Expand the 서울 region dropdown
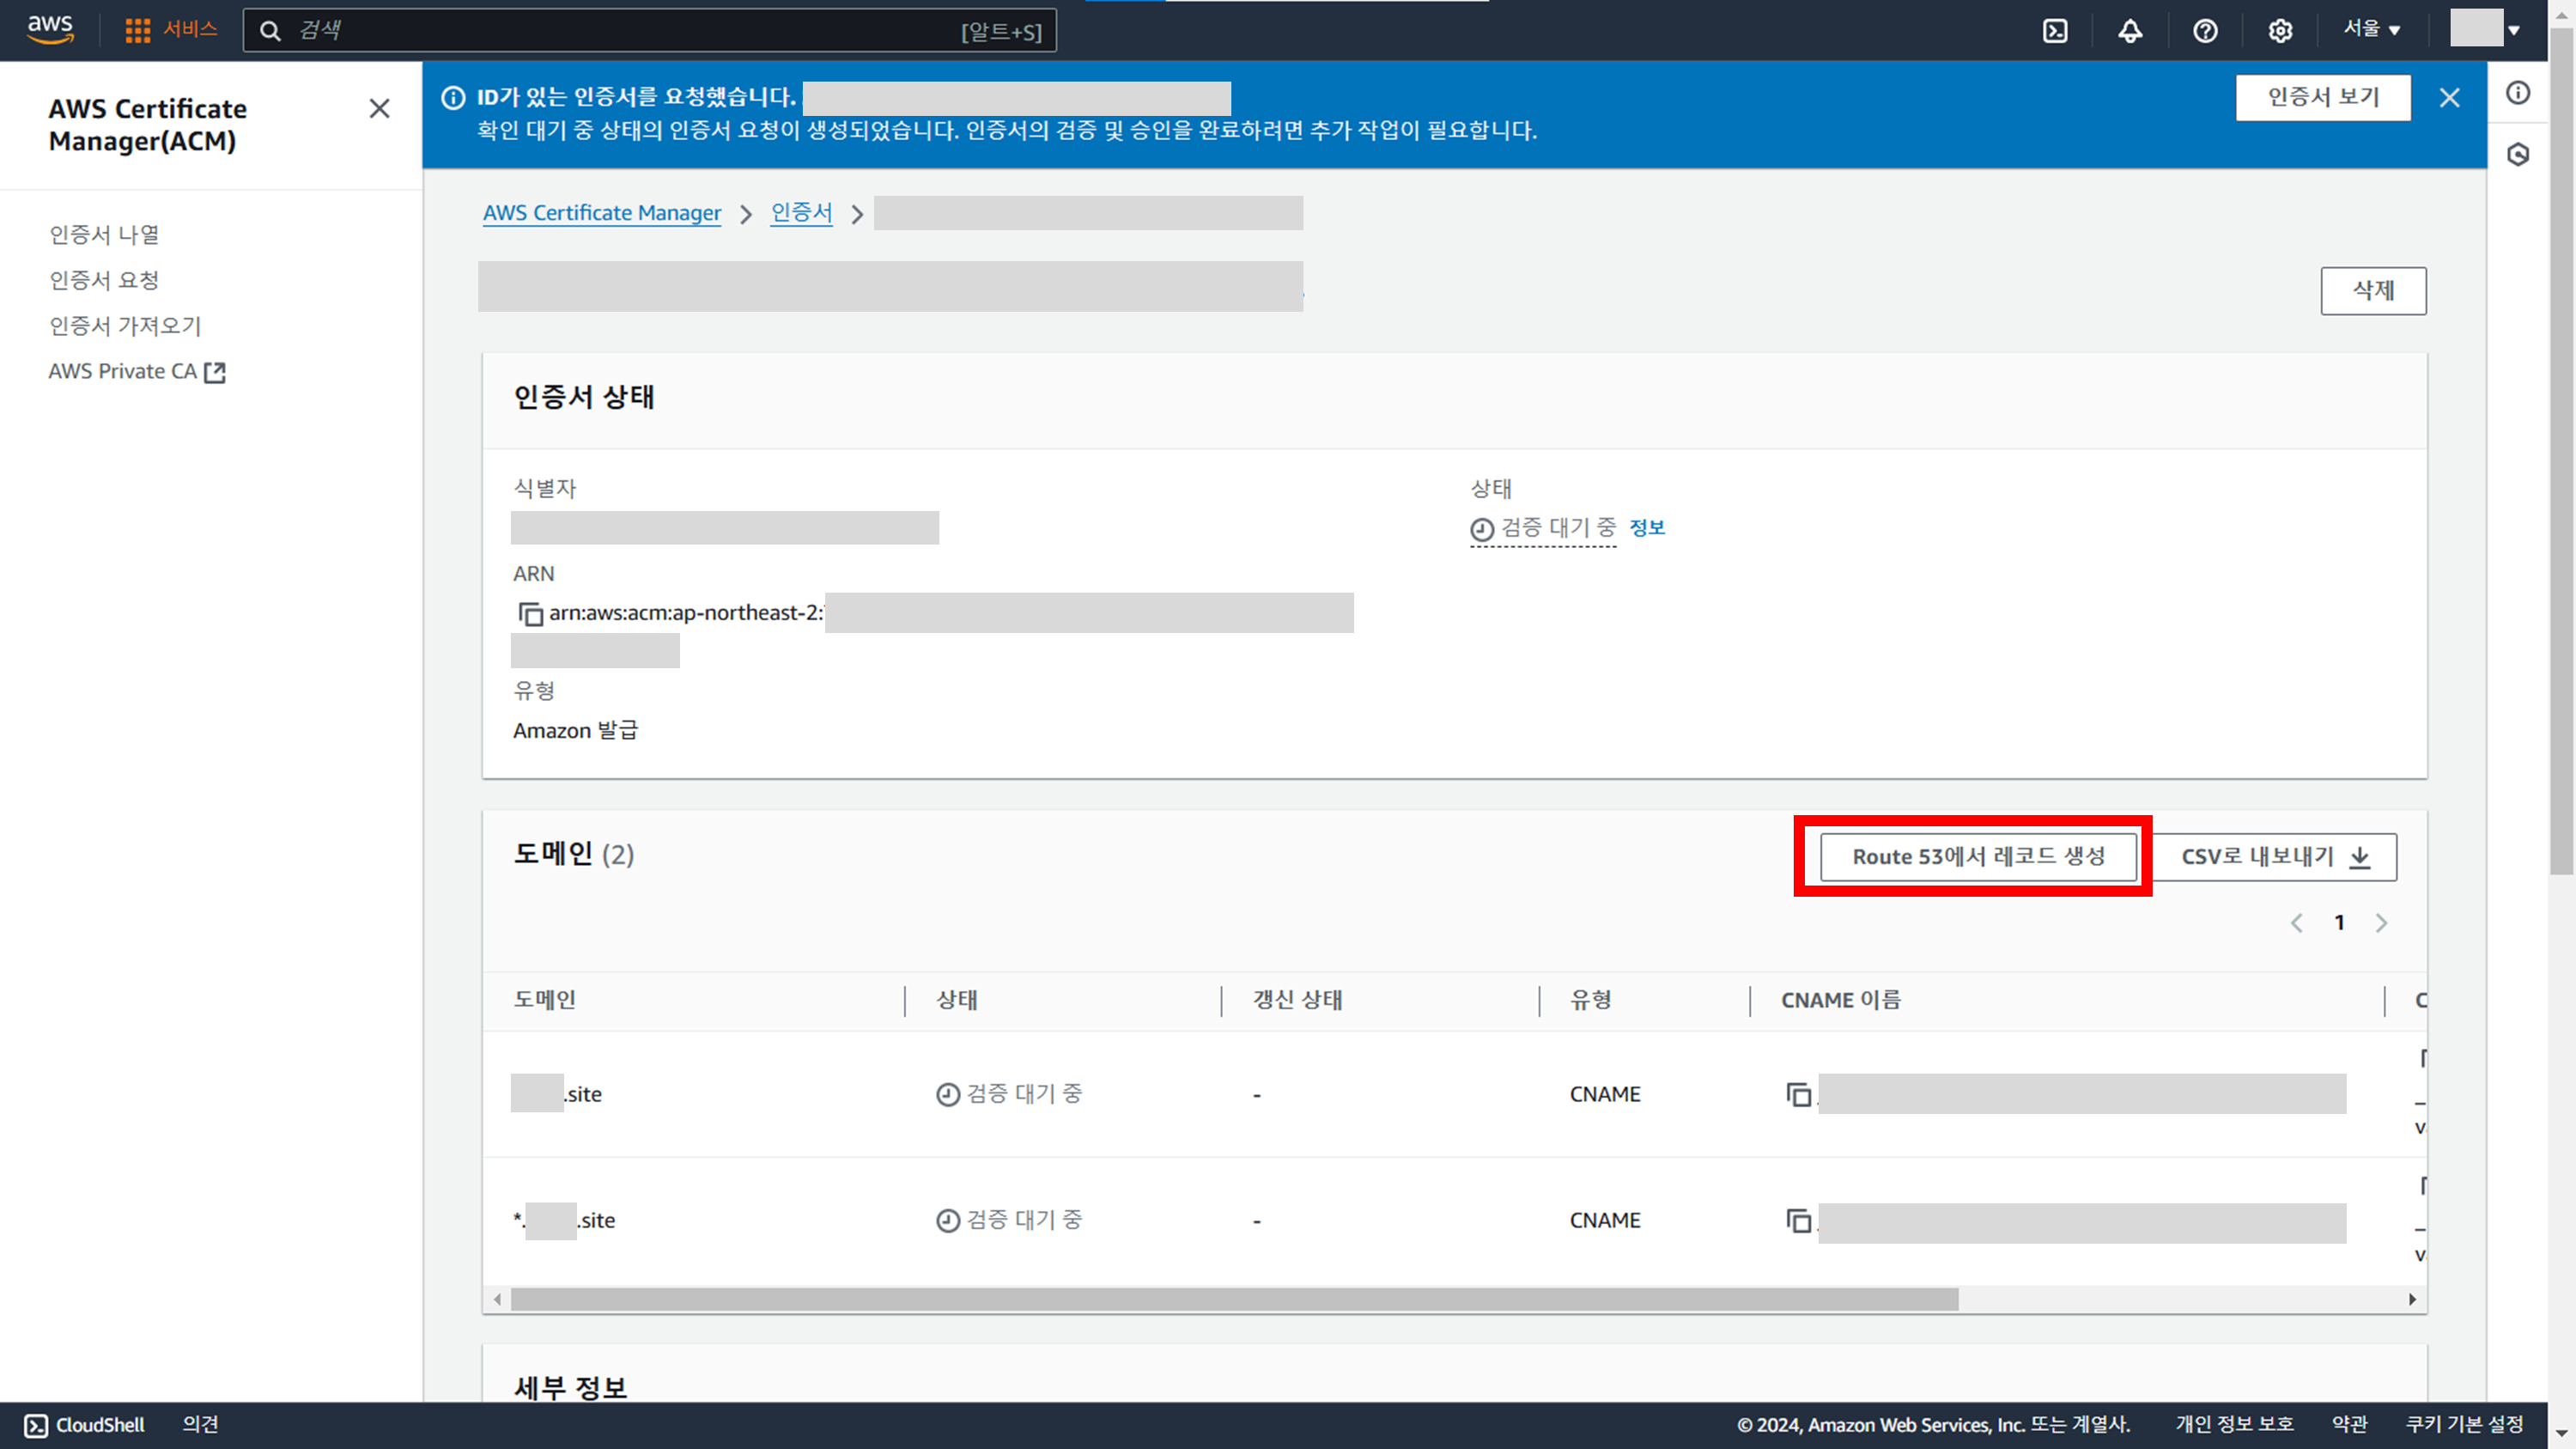 pyautogui.click(x=2371, y=30)
